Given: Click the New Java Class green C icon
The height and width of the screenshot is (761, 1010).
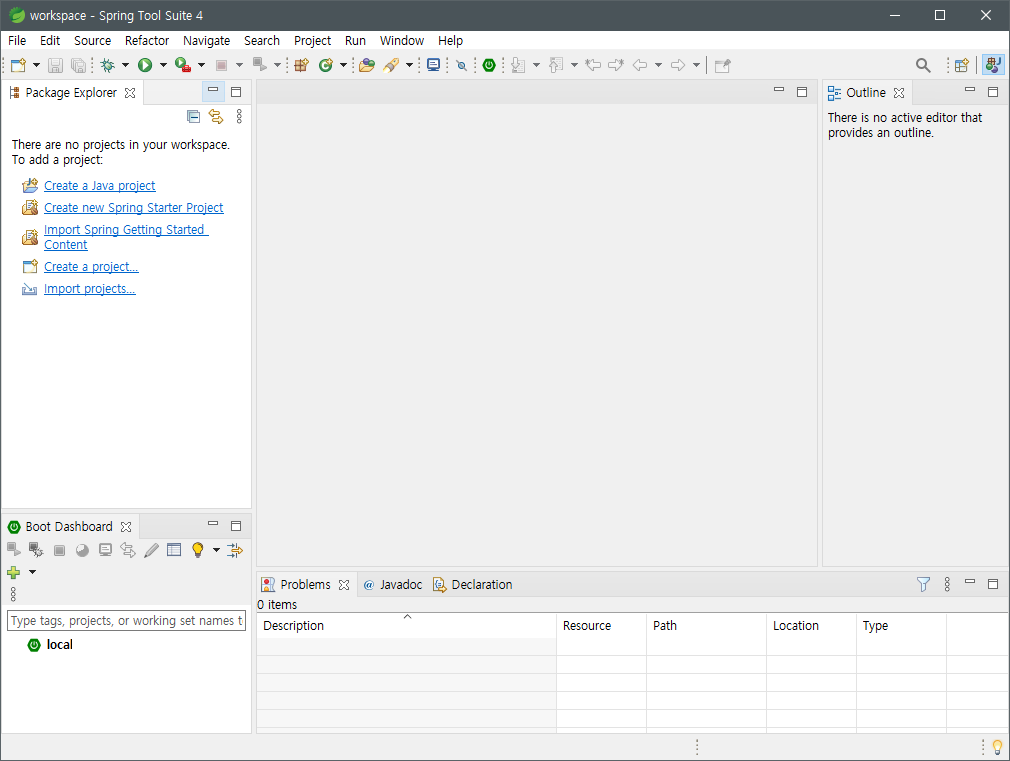Looking at the screenshot, I should (x=326, y=65).
